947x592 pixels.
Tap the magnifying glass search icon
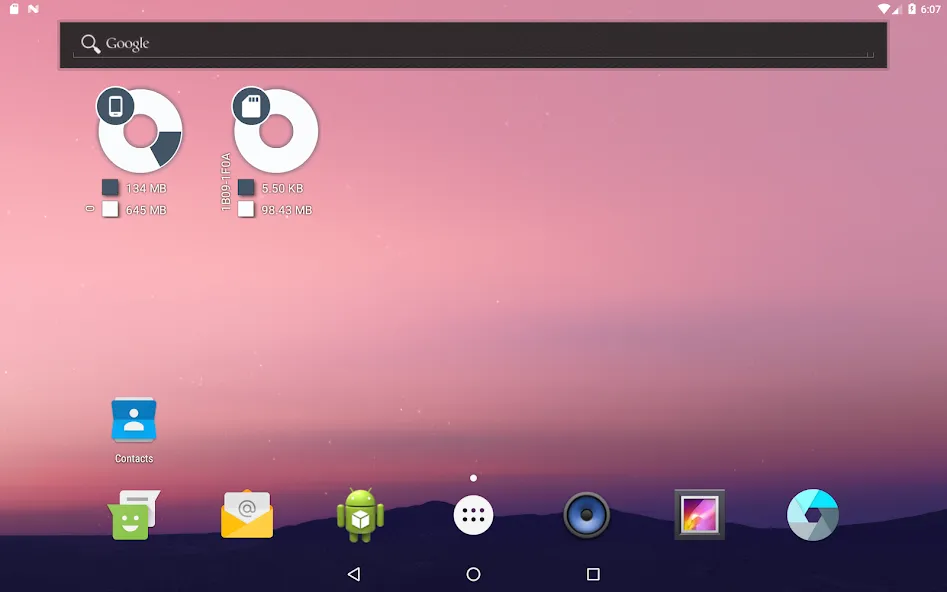(x=91, y=43)
